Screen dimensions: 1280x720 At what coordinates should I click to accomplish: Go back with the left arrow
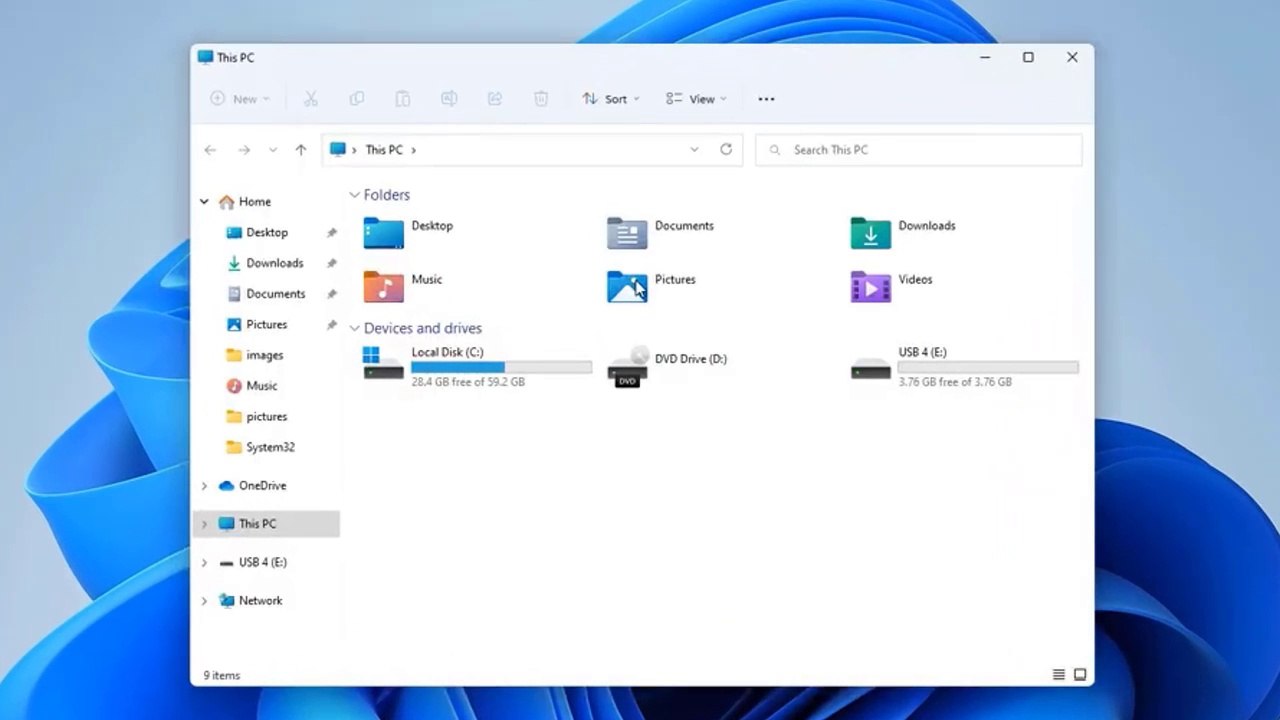click(x=210, y=150)
